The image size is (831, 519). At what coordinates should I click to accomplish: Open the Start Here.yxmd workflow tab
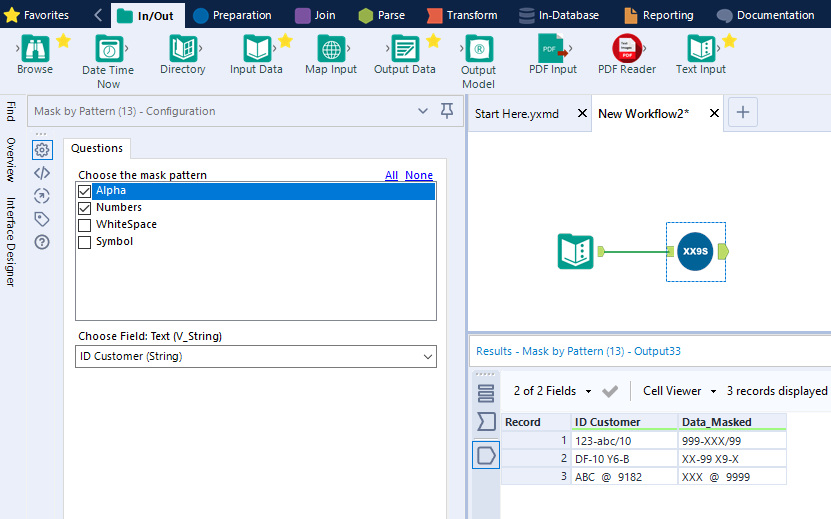[517, 113]
